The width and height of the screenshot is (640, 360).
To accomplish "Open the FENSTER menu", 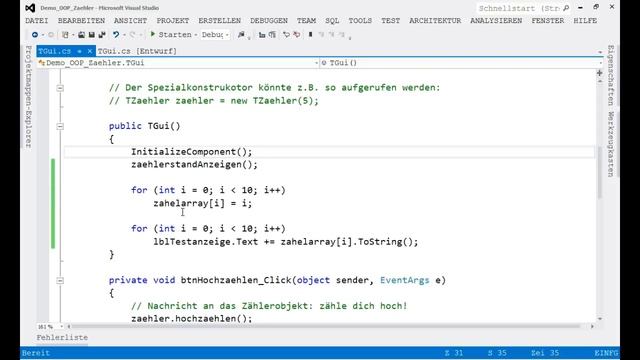I will point(548,20).
